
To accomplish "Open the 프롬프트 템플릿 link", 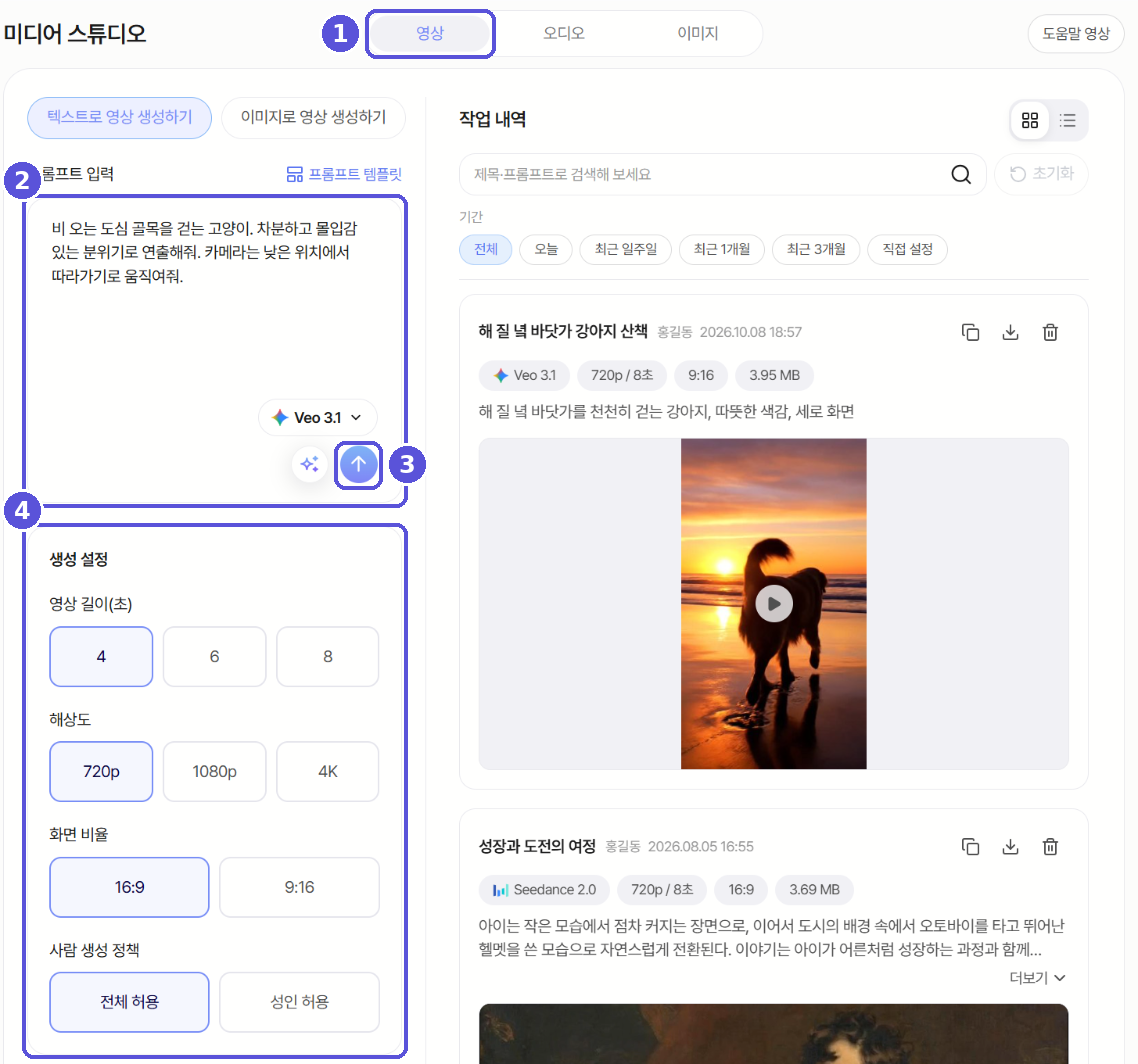I will (x=344, y=174).
